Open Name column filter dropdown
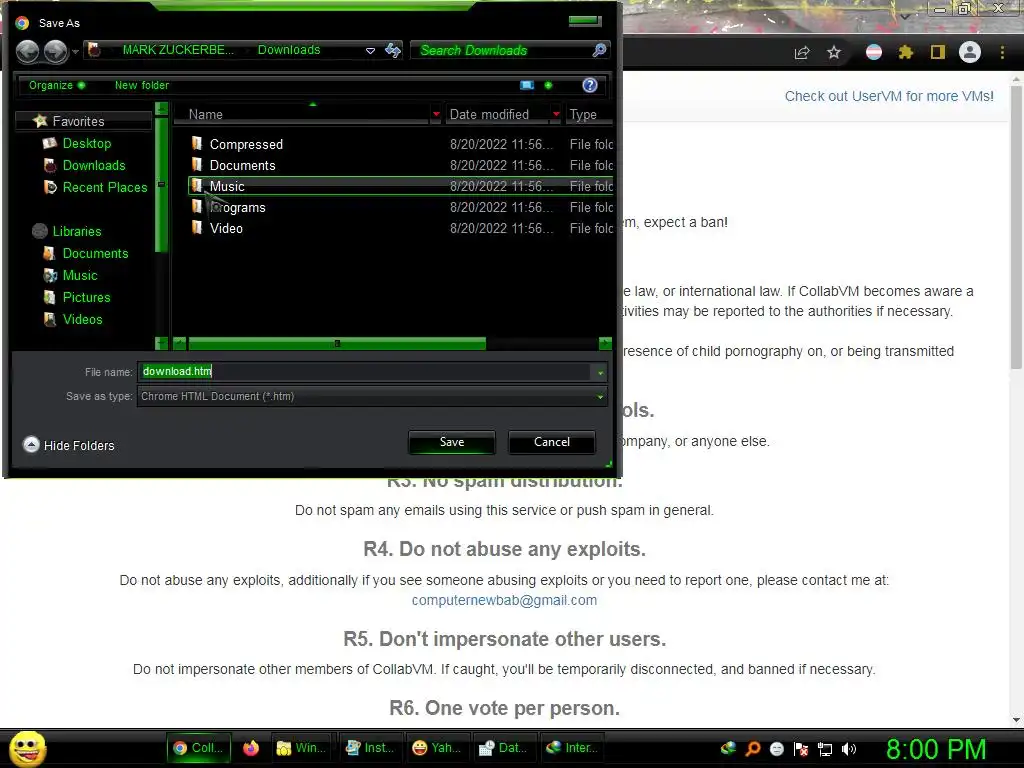This screenshot has height=768, width=1024. point(436,114)
